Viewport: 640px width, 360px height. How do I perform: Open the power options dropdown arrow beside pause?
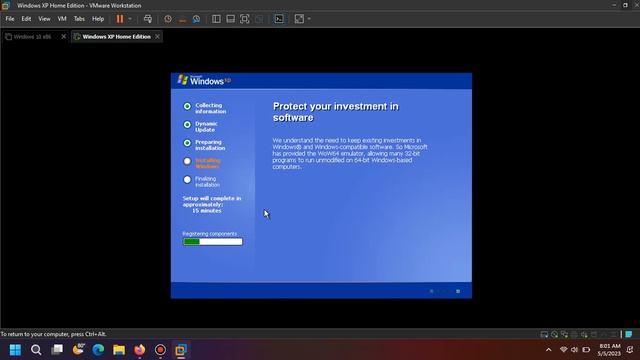(x=130, y=19)
